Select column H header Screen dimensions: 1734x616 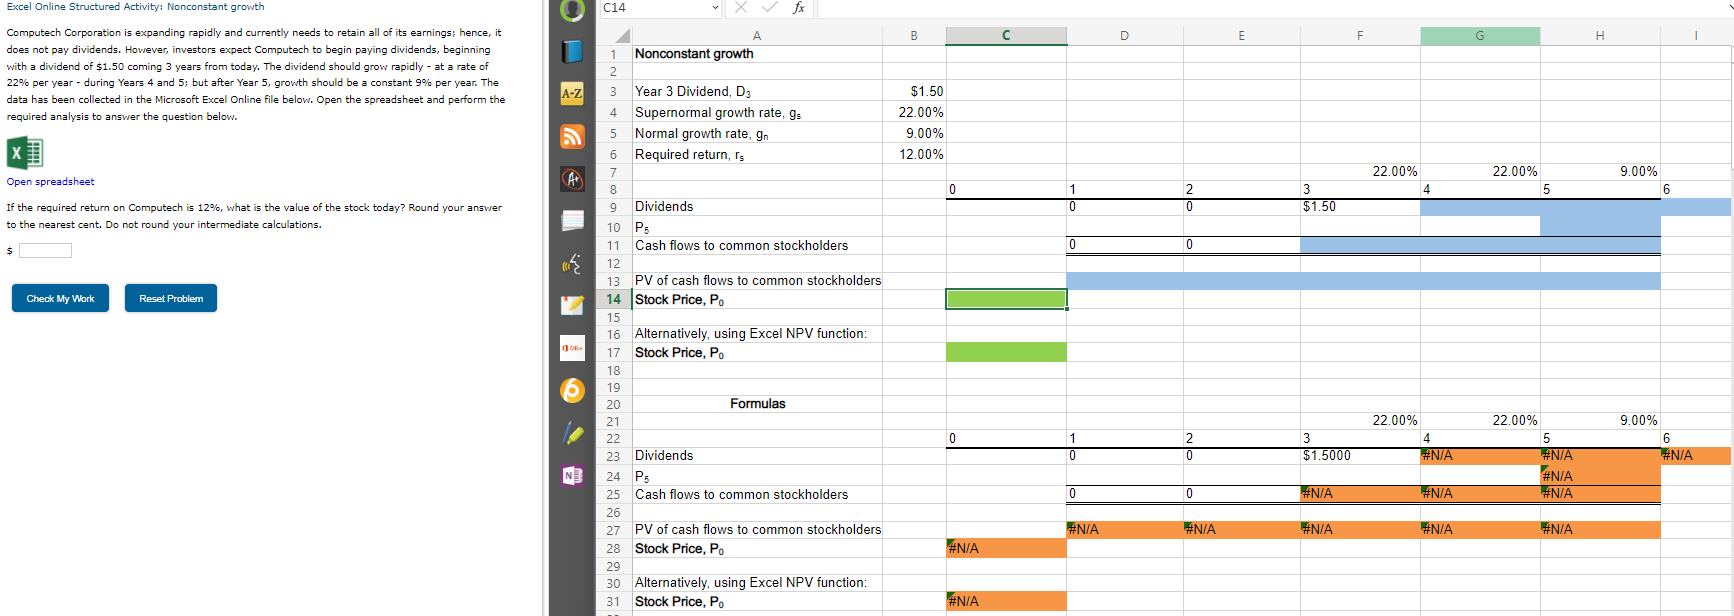[x=1600, y=36]
